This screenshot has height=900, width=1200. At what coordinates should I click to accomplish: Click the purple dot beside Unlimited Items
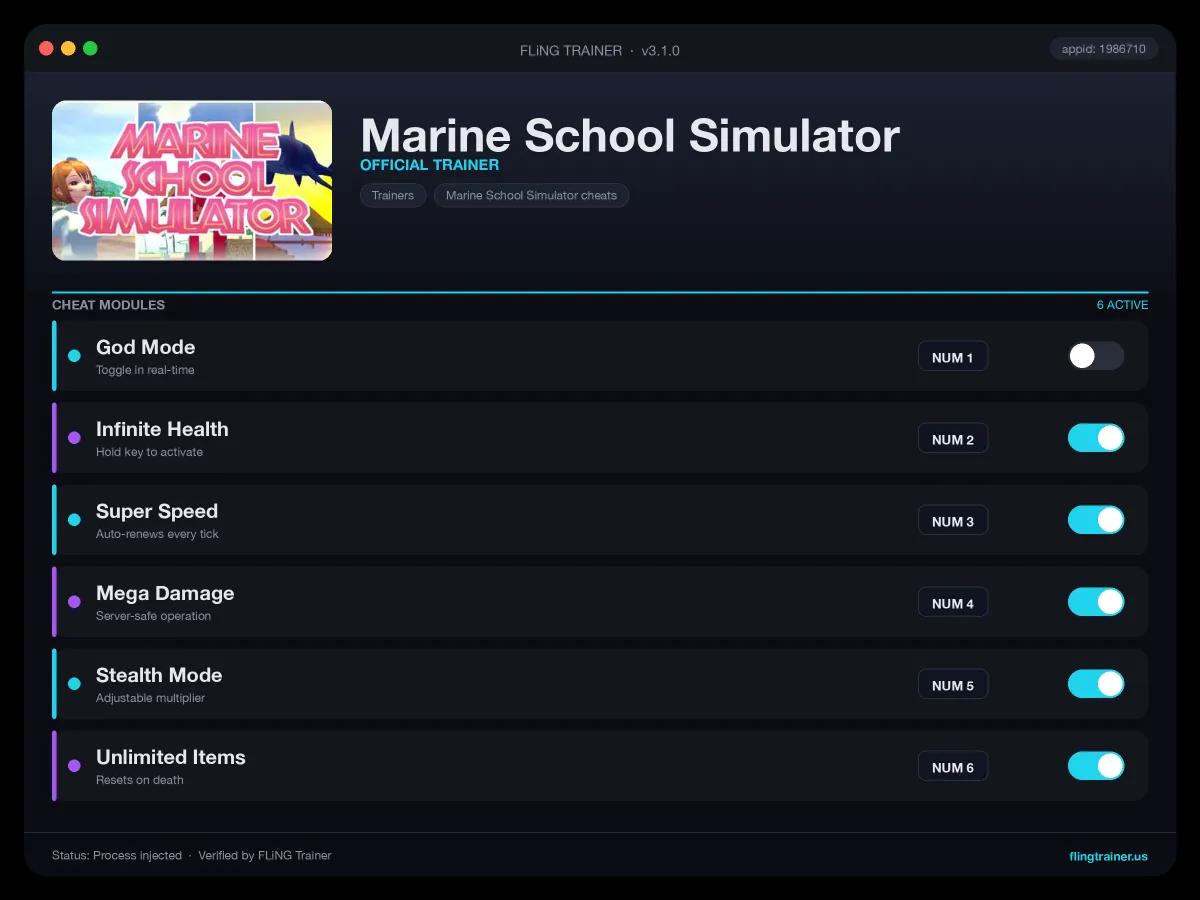74,766
